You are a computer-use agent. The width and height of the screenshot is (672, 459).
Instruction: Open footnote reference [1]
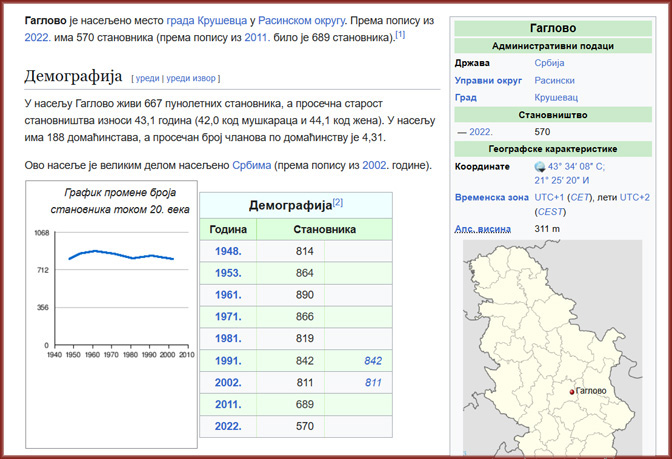(x=400, y=36)
